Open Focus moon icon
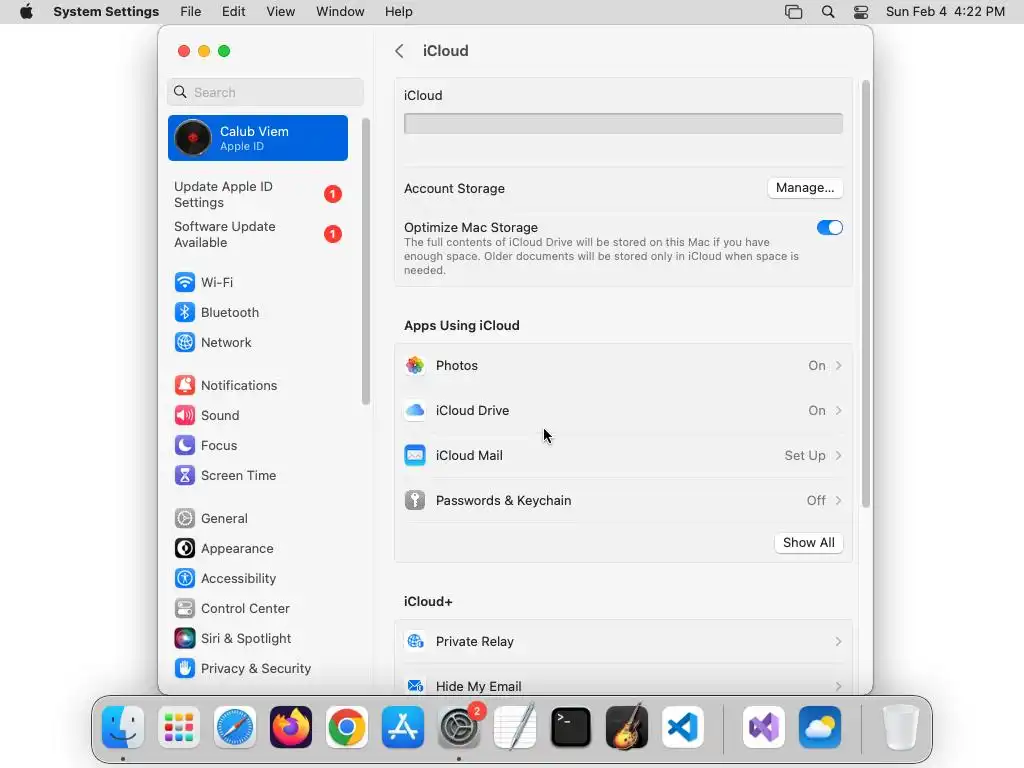This screenshot has width=1024, height=768. tap(185, 445)
